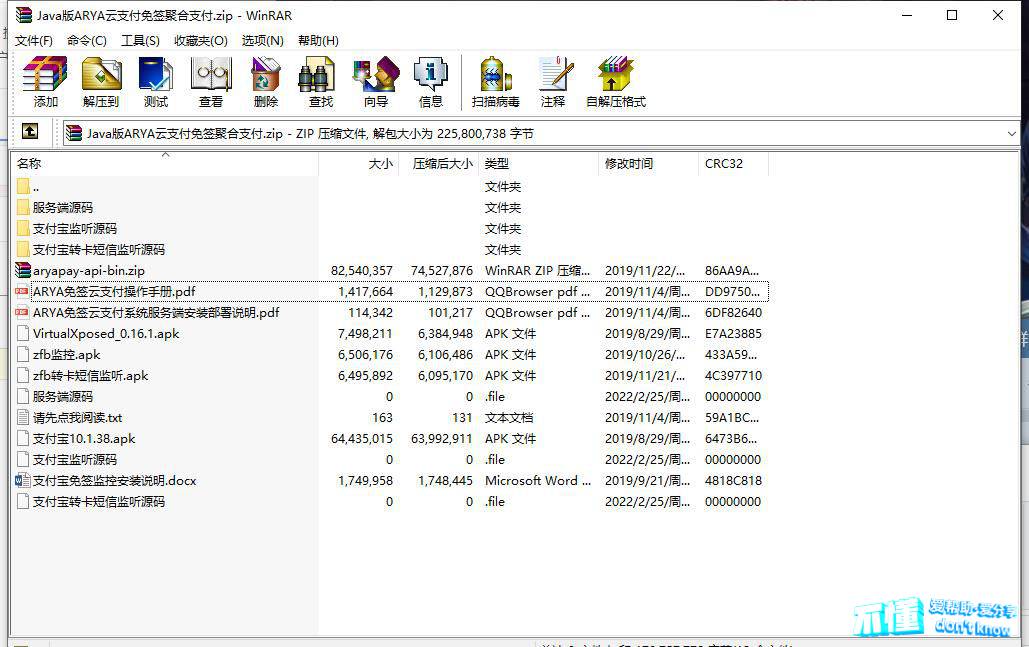
Task: Open the 收藏夹(O) menu
Action: pos(201,41)
